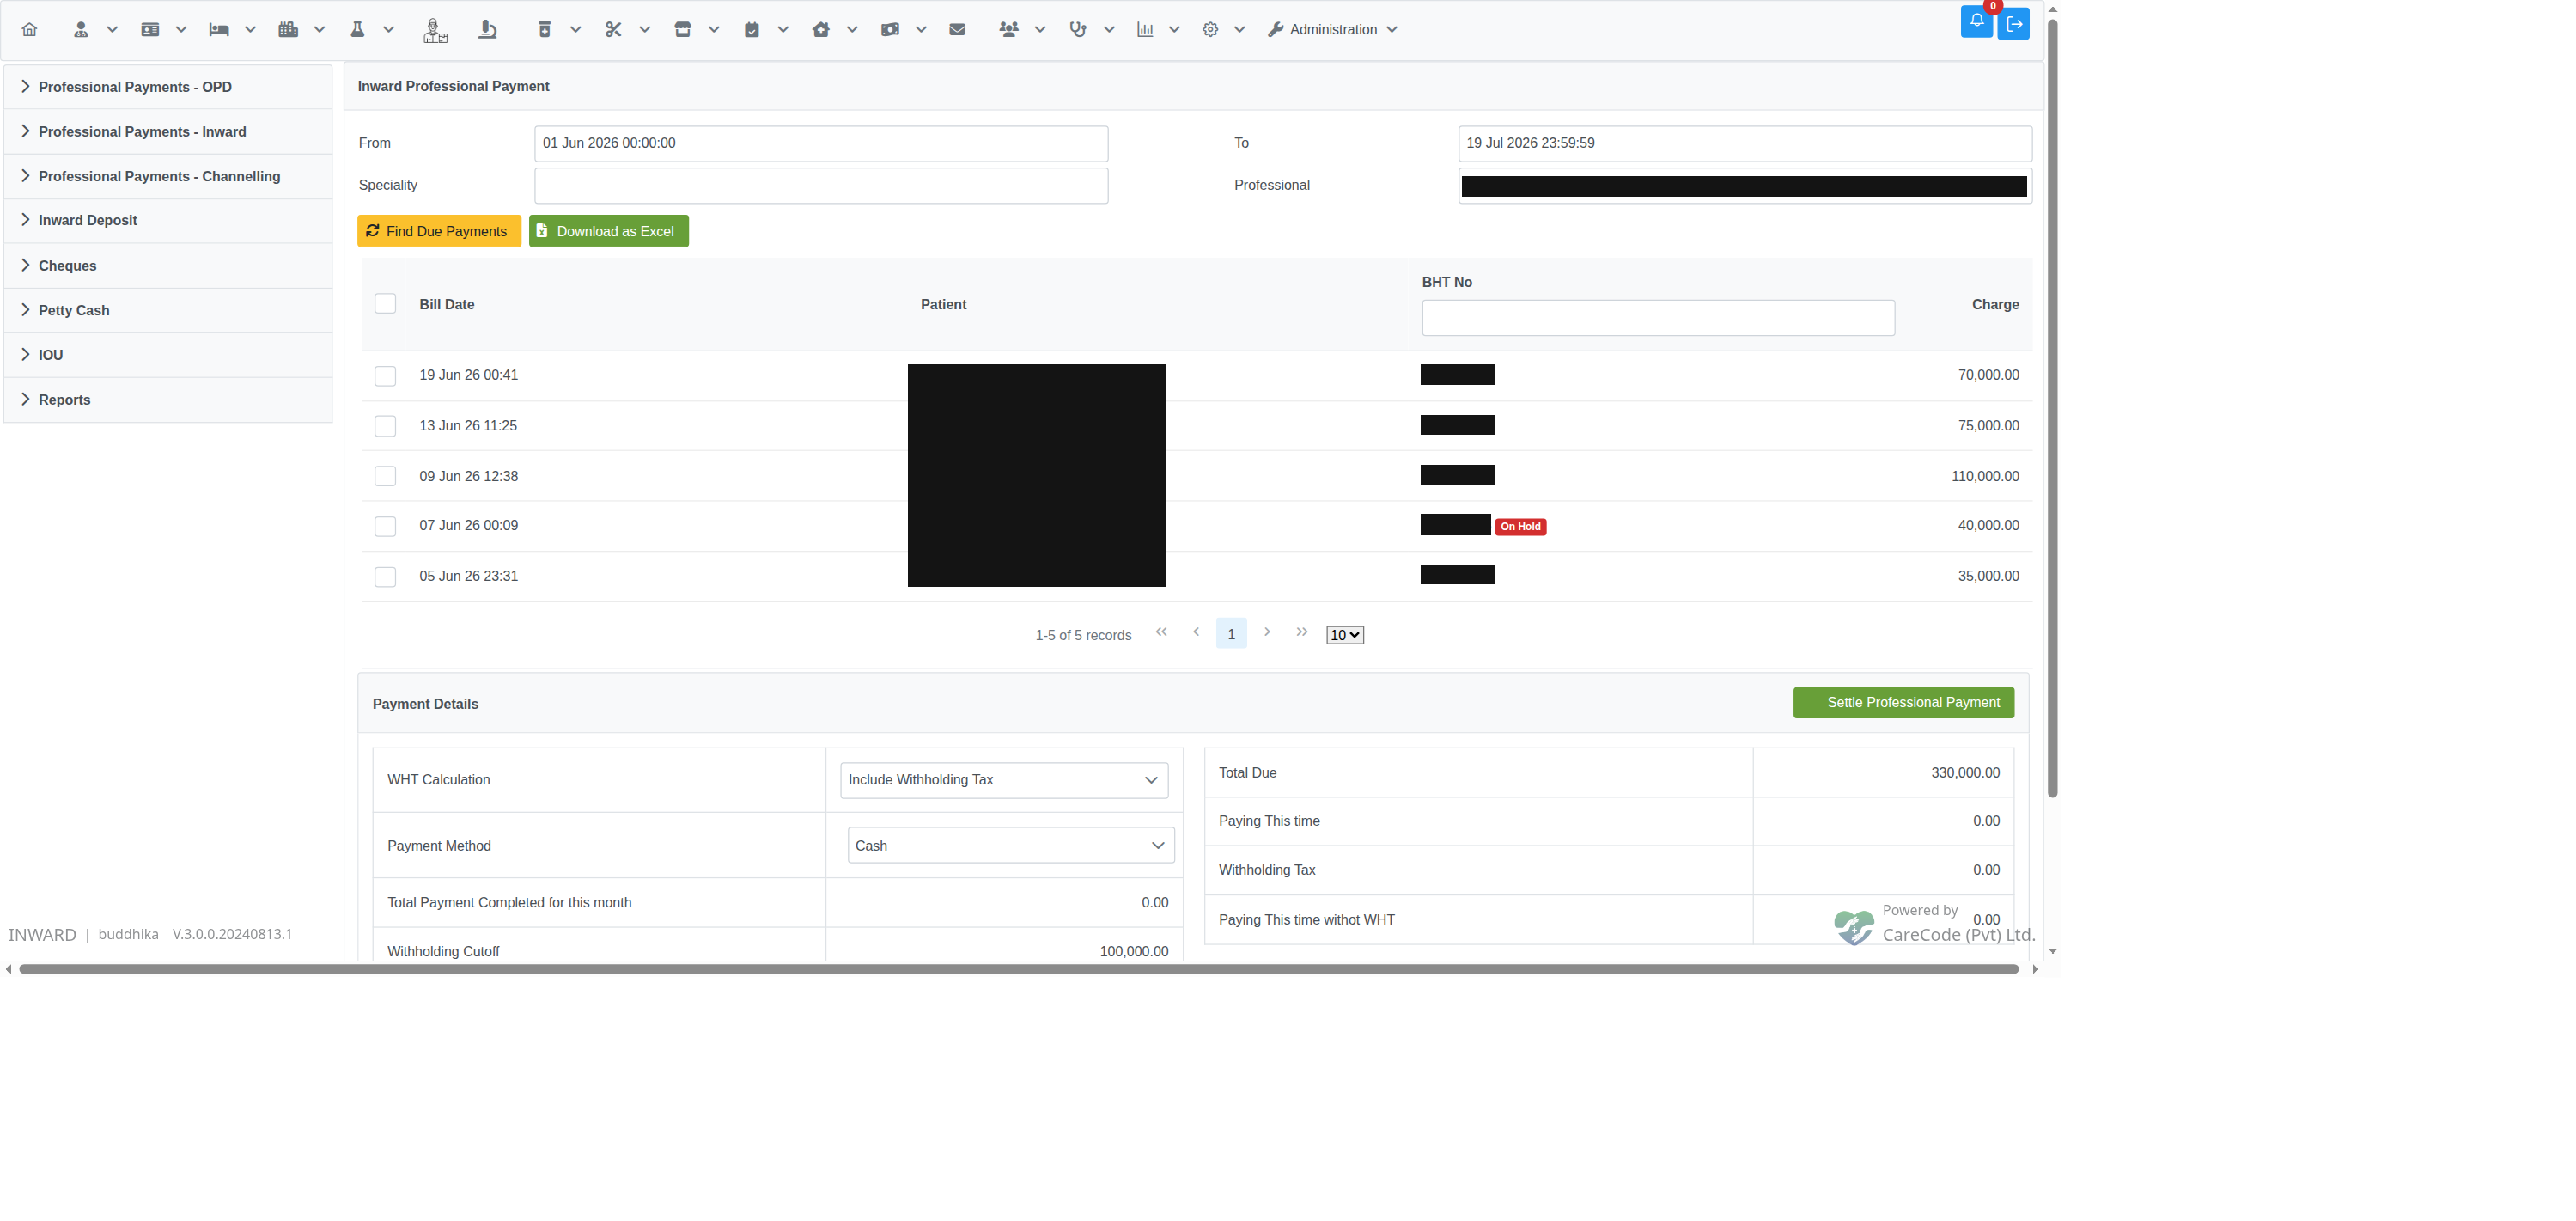Open the Administration menu
Viewport: 2576px width, 1221px height.
pyautogui.click(x=1332, y=29)
